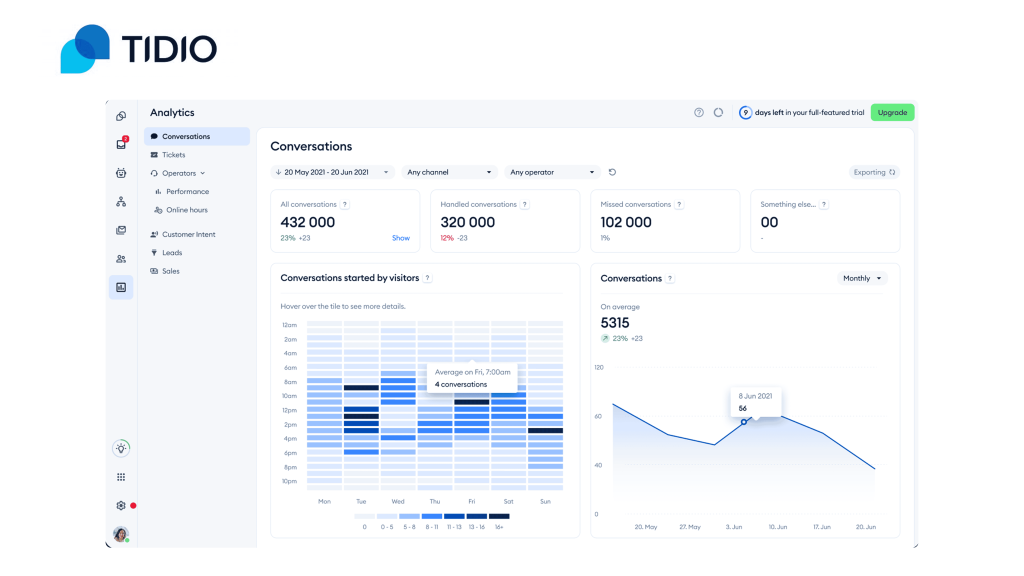Open the chatbot icon in the left rail

tap(121, 173)
